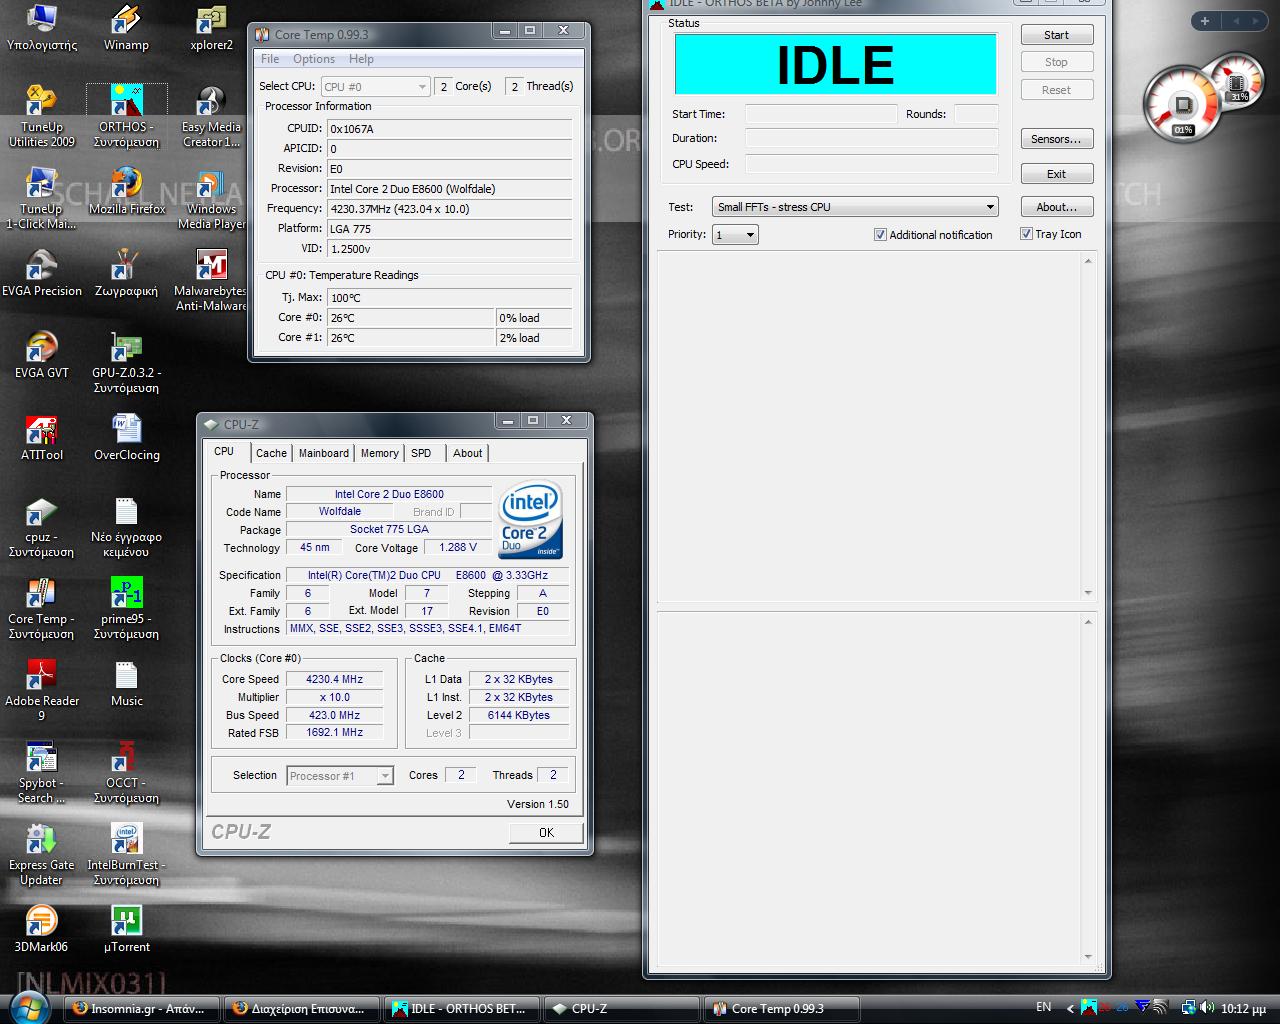Switch to the Cache tab in CPU-Z
This screenshot has width=1280, height=1024.
(271, 453)
